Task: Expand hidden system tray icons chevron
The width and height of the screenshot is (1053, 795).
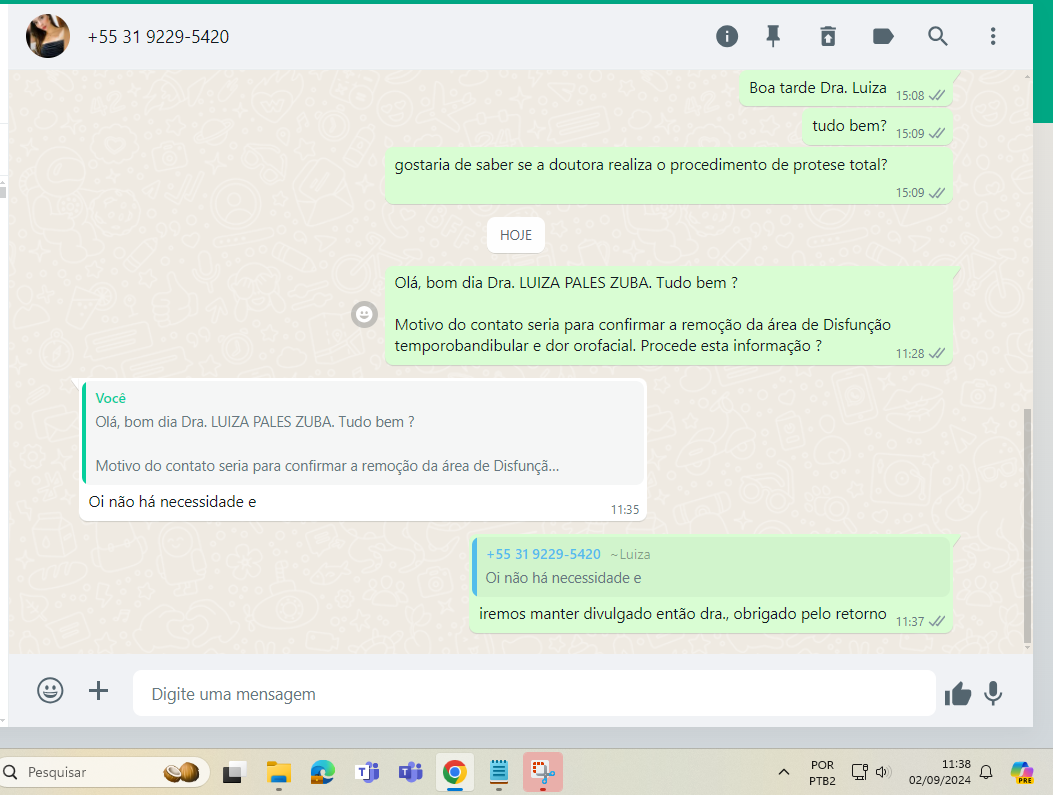Action: [784, 772]
